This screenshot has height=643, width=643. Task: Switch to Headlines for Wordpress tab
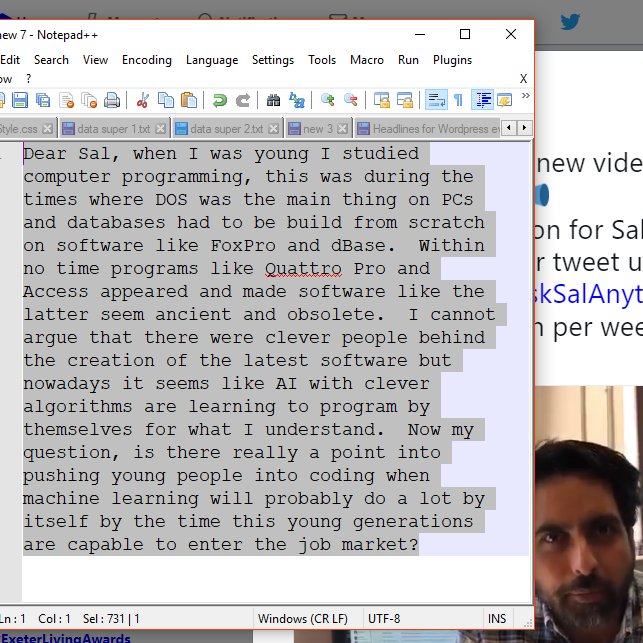tap(426, 129)
